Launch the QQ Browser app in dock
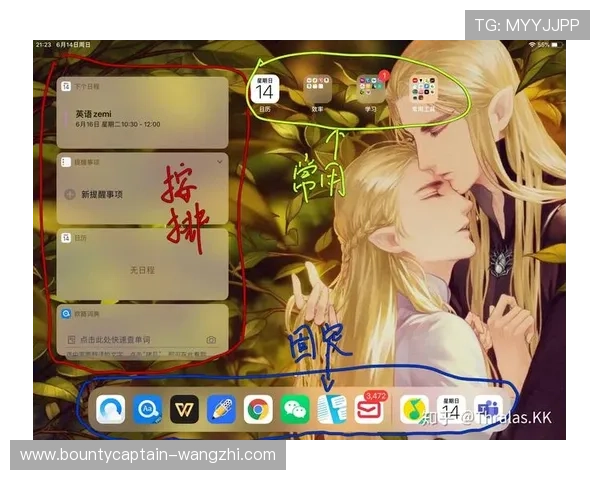The height and width of the screenshot is (480, 600). tap(111, 410)
